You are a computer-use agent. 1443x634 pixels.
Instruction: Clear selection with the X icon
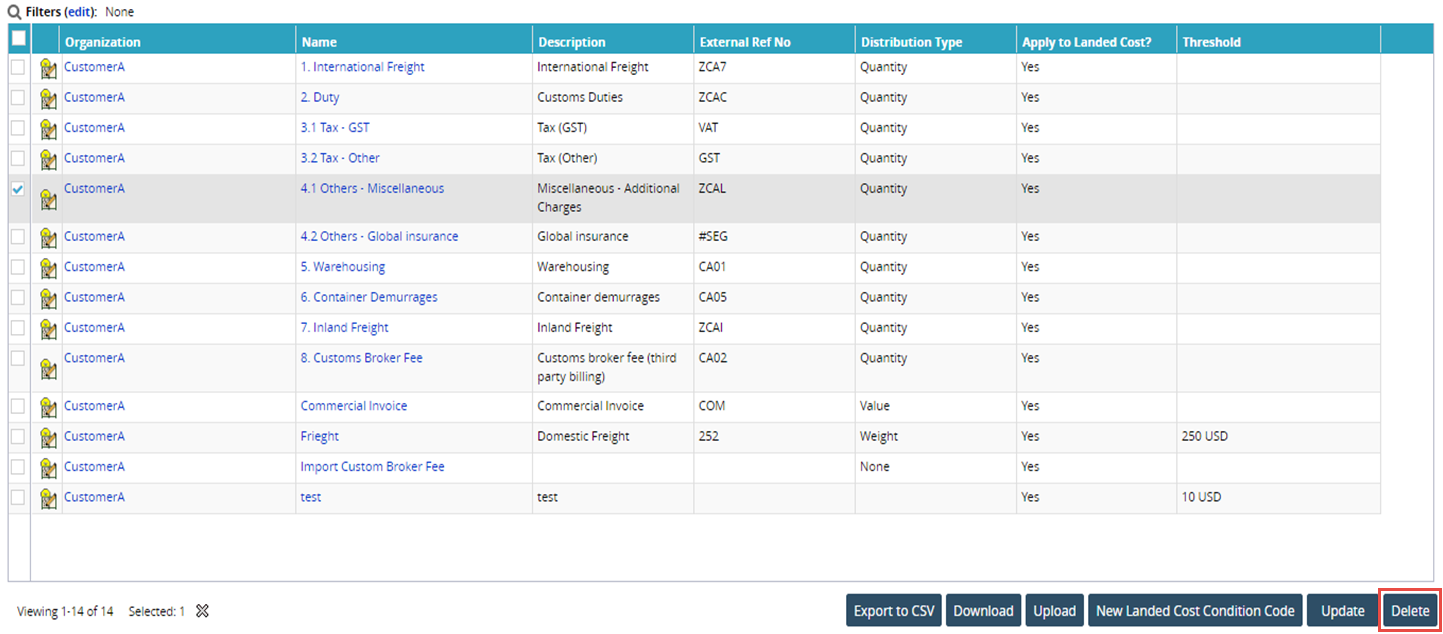pos(202,611)
